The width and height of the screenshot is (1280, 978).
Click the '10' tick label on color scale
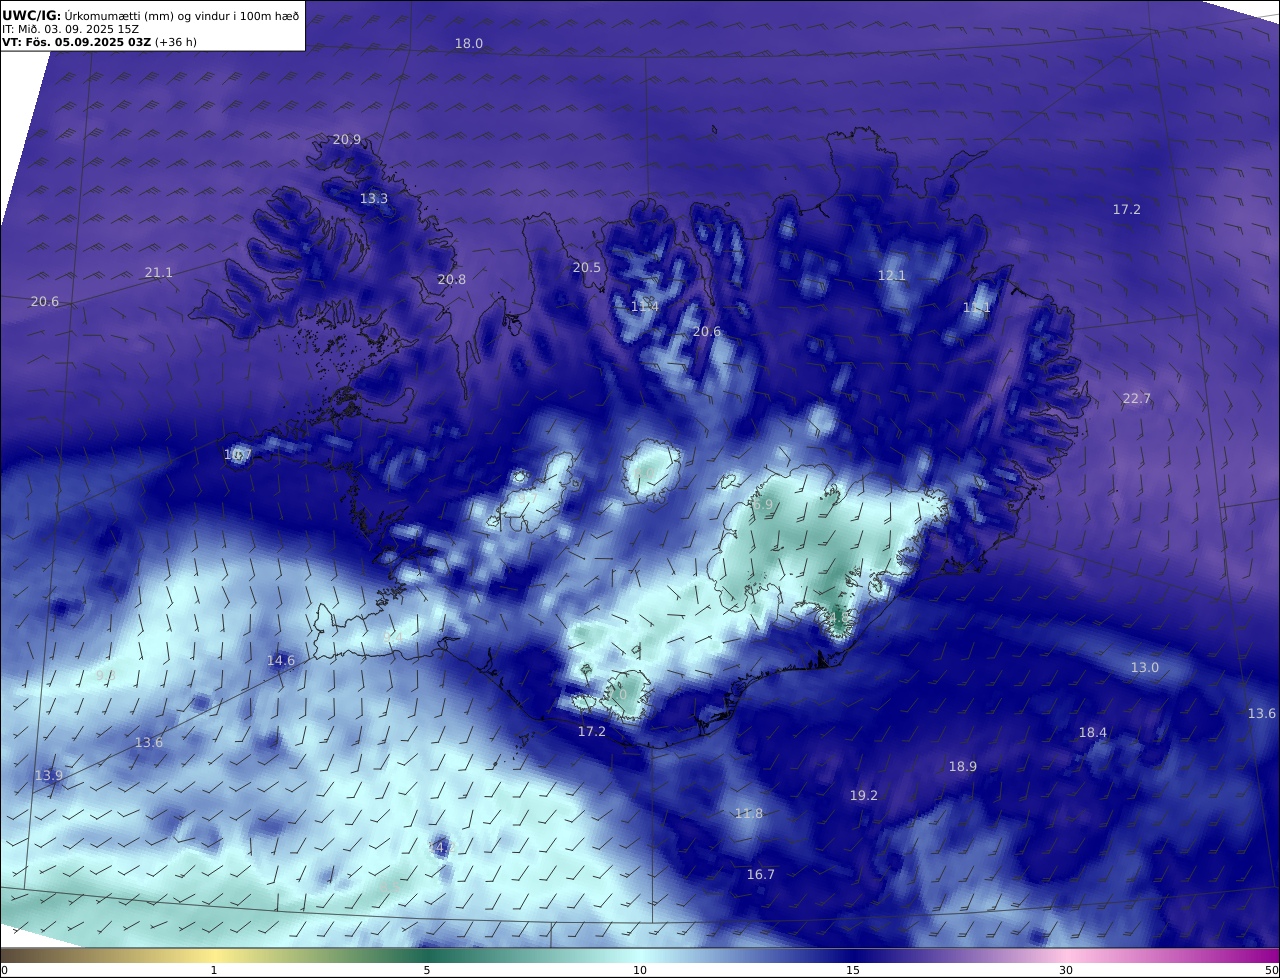click(640, 970)
